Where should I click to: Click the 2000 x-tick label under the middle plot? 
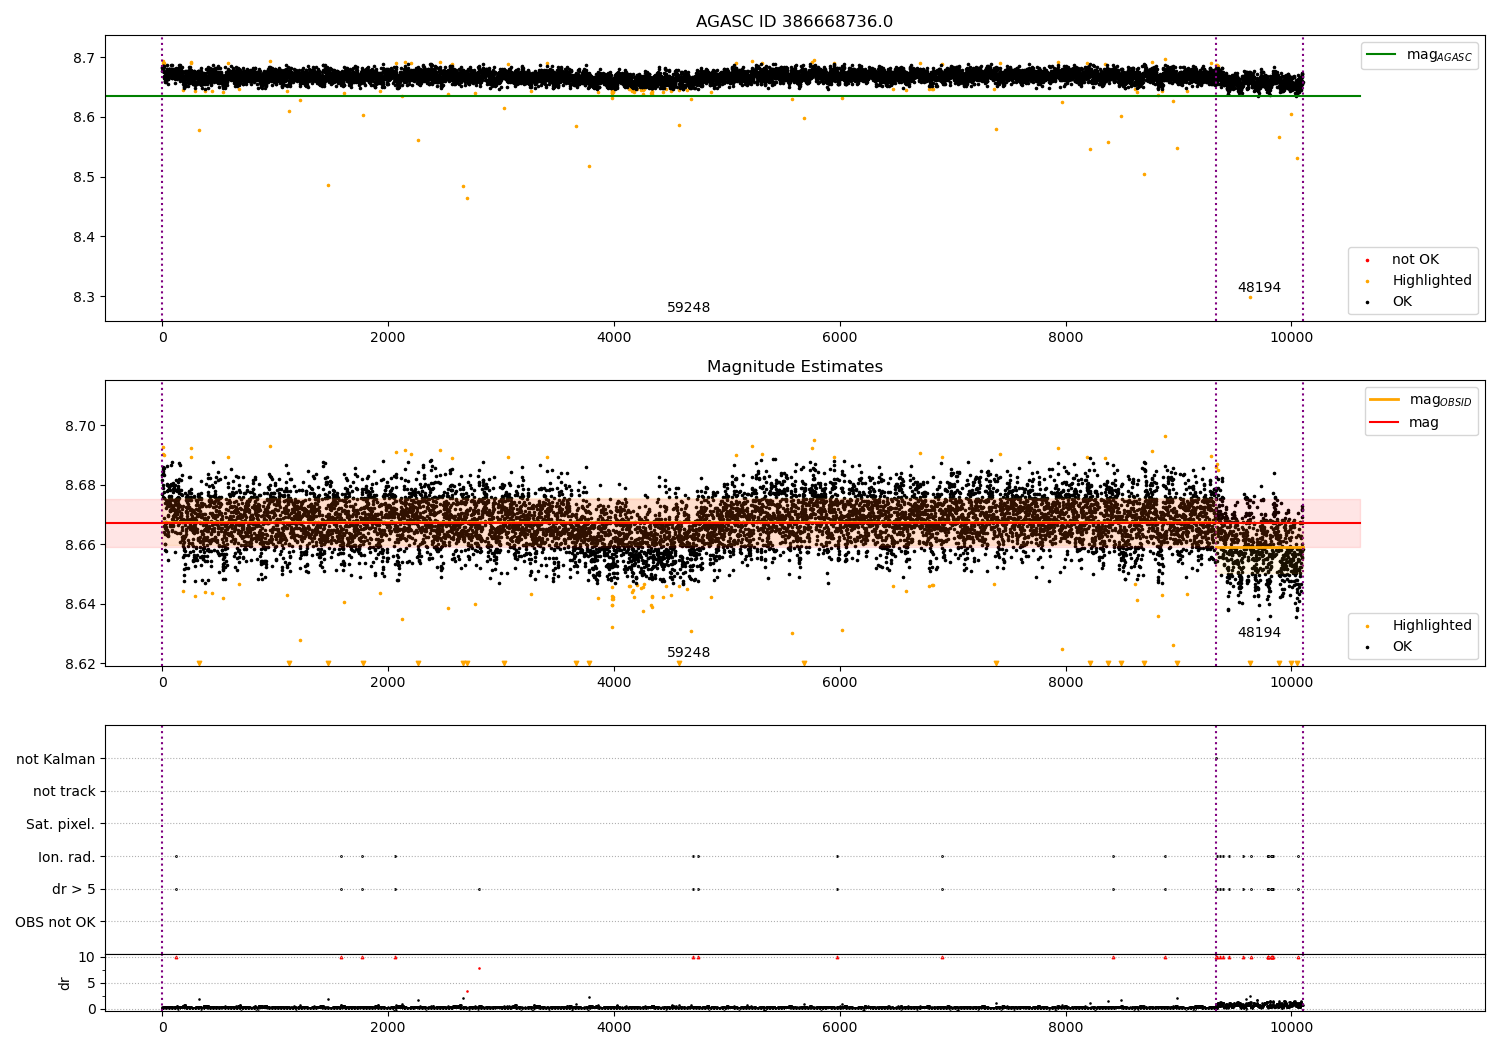tap(388, 683)
